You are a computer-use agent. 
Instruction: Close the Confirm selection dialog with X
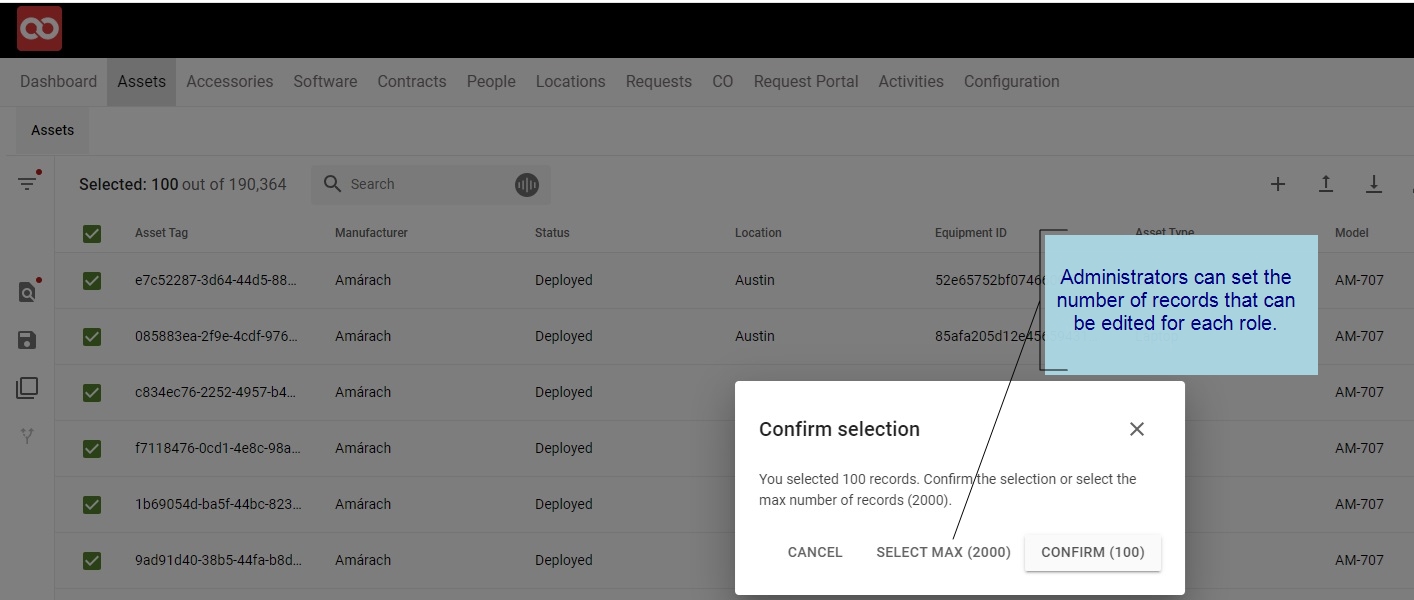coord(1137,429)
